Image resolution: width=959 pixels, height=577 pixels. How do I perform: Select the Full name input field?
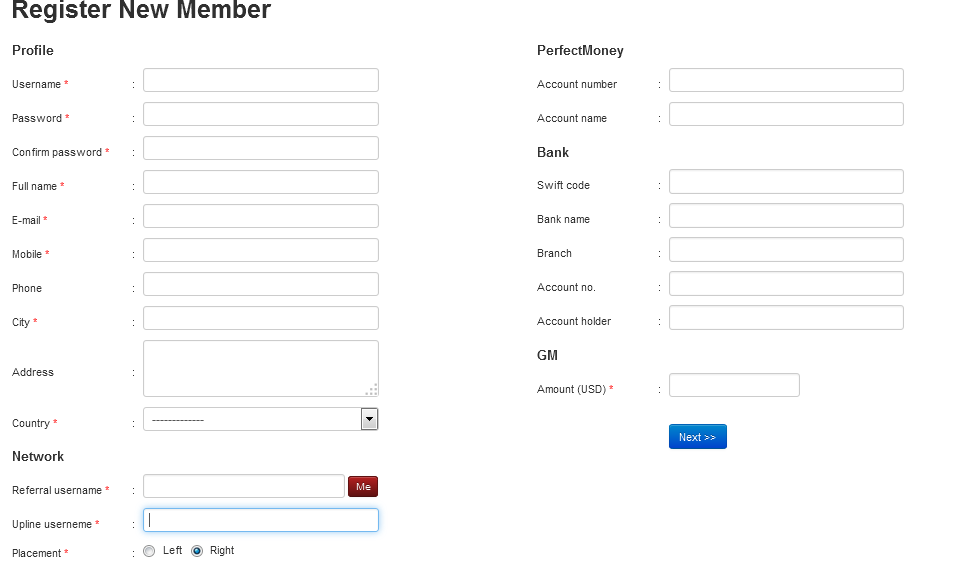(x=260, y=182)
